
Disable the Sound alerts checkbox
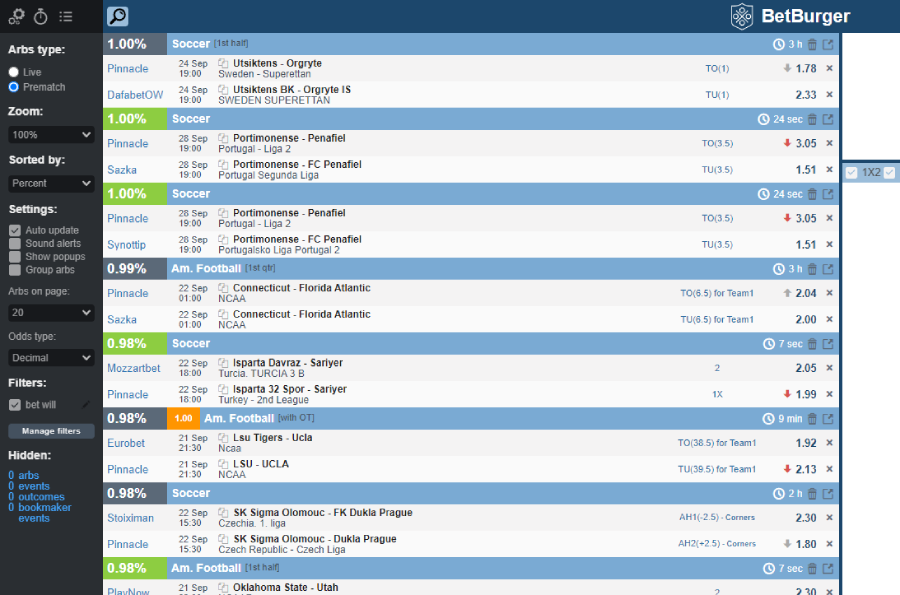(x=14, y=243)
